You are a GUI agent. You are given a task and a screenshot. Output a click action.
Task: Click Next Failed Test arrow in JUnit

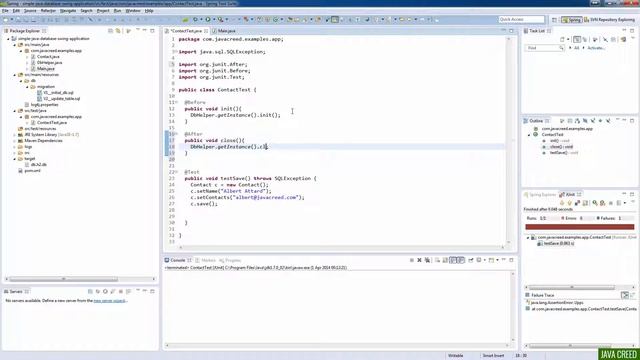click(562, 203)
